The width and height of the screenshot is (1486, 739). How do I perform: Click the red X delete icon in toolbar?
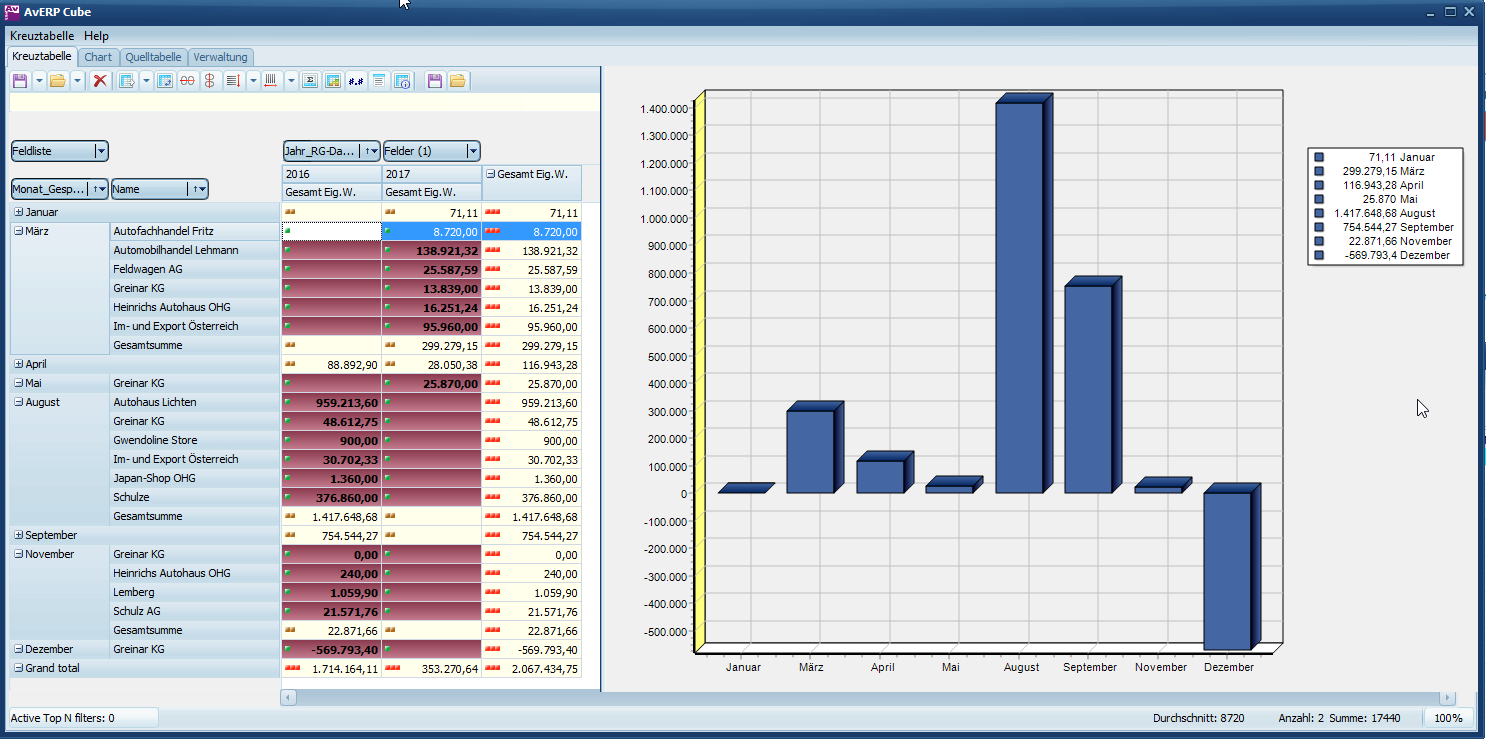tap(100, 81)
